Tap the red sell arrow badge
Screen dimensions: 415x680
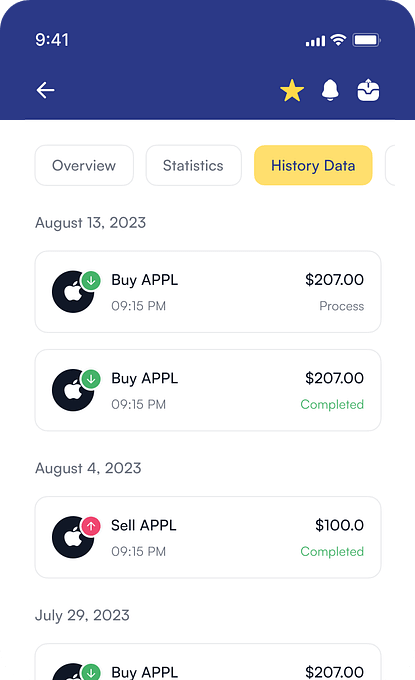pos(91,526)
